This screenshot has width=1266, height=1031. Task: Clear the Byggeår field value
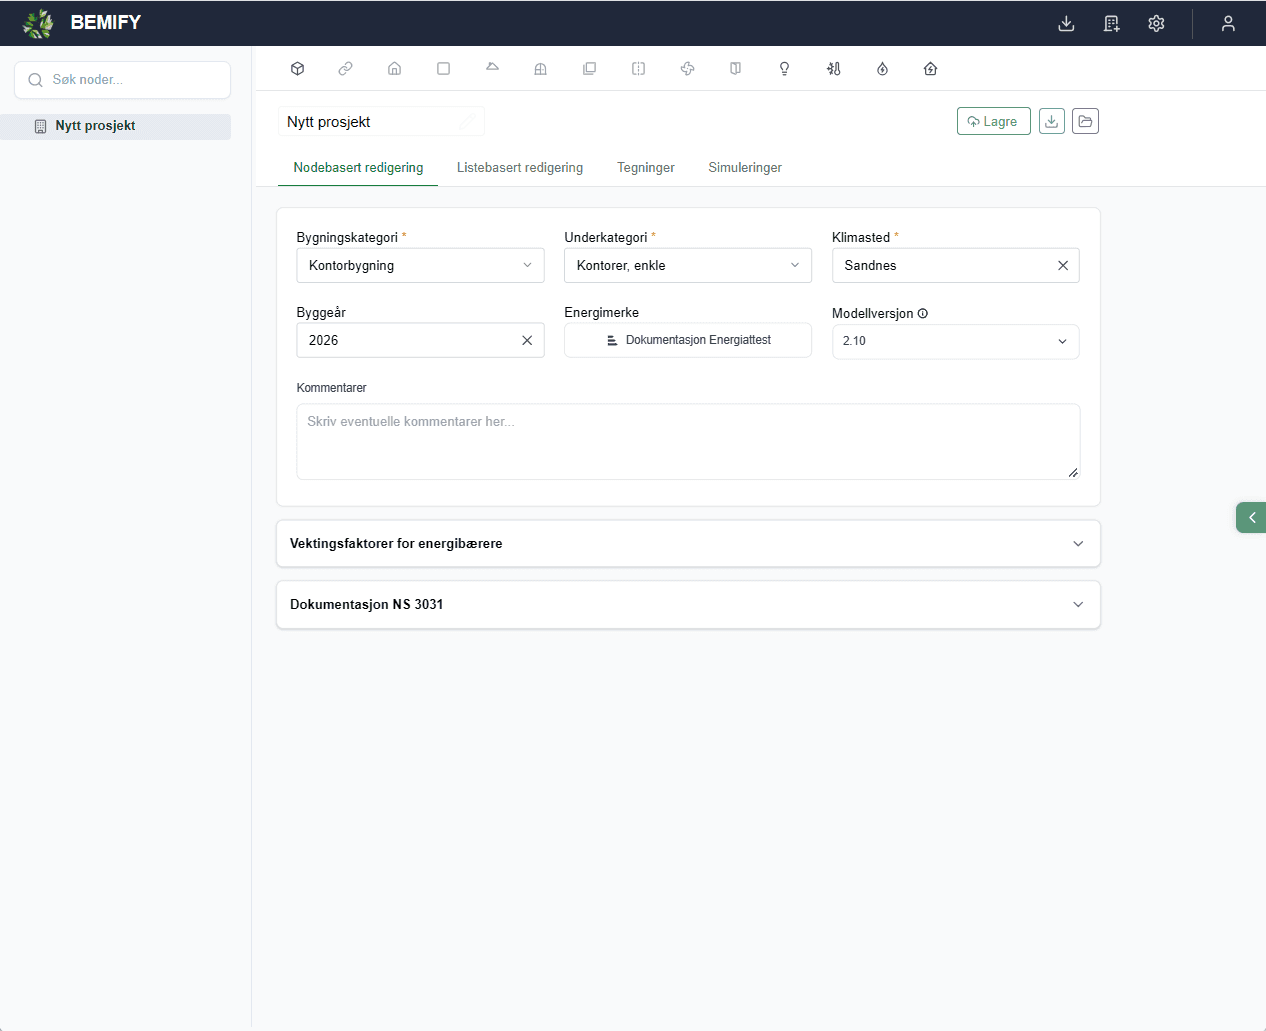(x=527, y=341)
